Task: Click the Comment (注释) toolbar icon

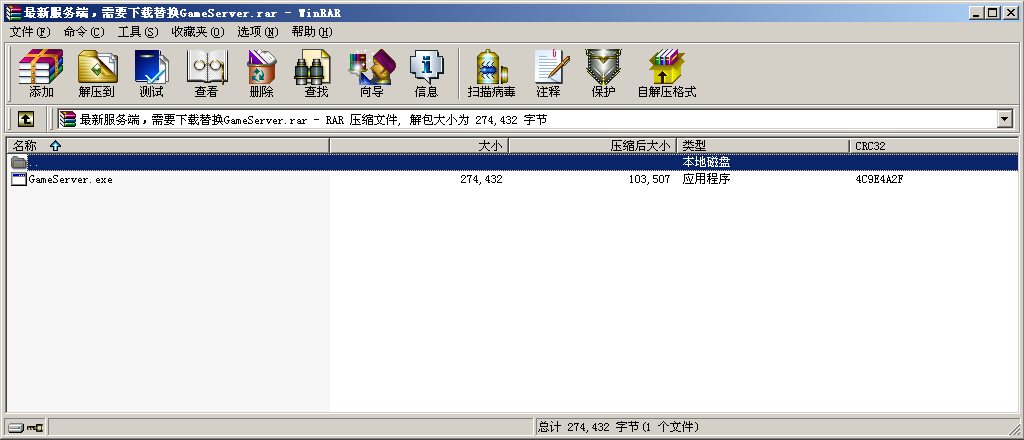Action: pyautogui.click(x=548, y=73)
